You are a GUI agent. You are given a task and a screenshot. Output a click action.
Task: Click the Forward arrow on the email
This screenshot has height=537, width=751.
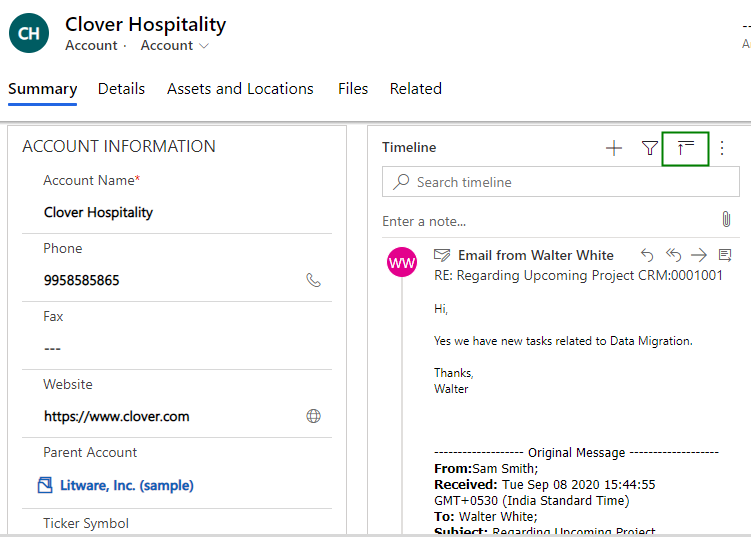[x=699, y=255]
